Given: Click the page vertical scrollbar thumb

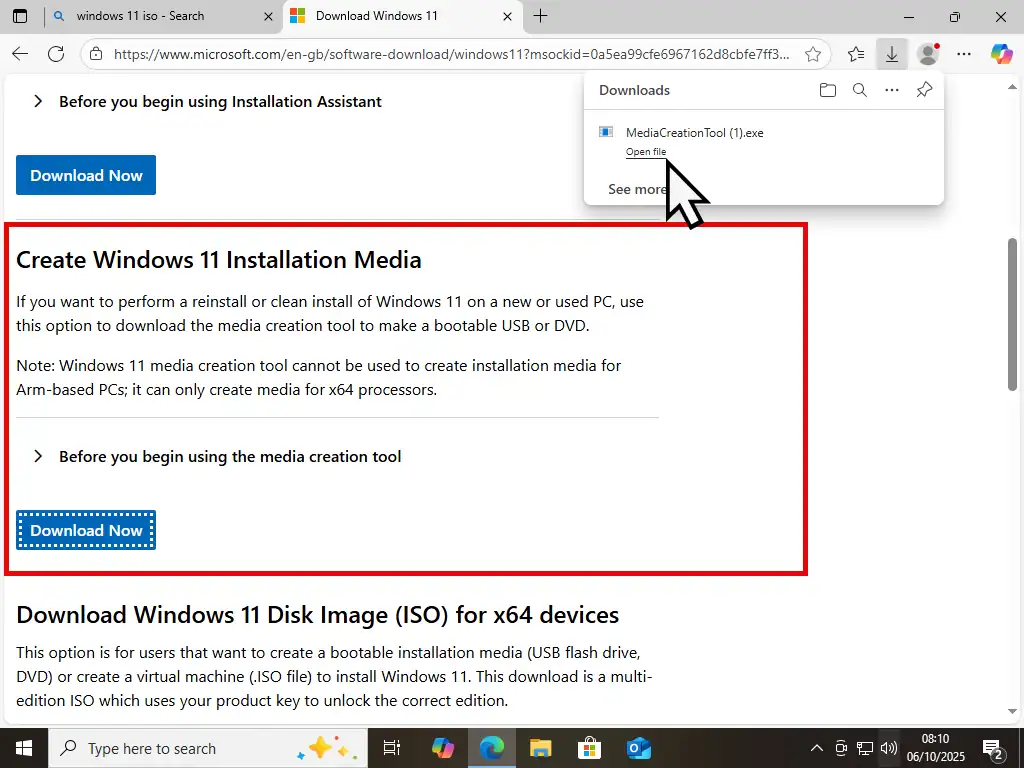Looking at the screenshot, I should 1012,314.
